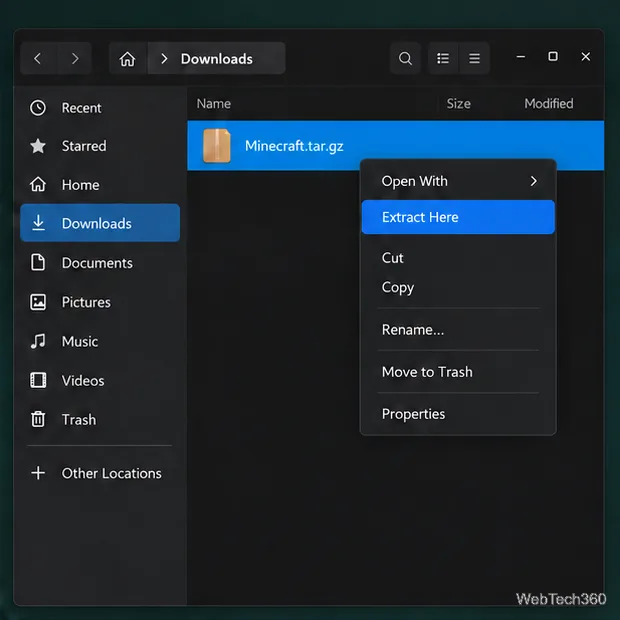The image size is (620, 620).
Task: Click the Downloads path bar label
Action: click(x=217, y=59)
